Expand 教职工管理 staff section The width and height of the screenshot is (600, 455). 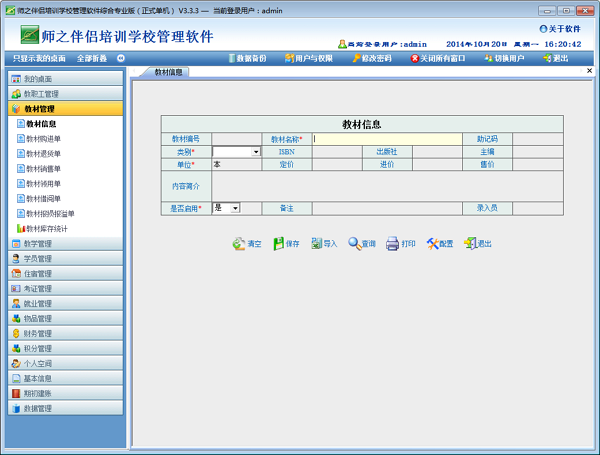pyautogui.click(x=65, y=94)
